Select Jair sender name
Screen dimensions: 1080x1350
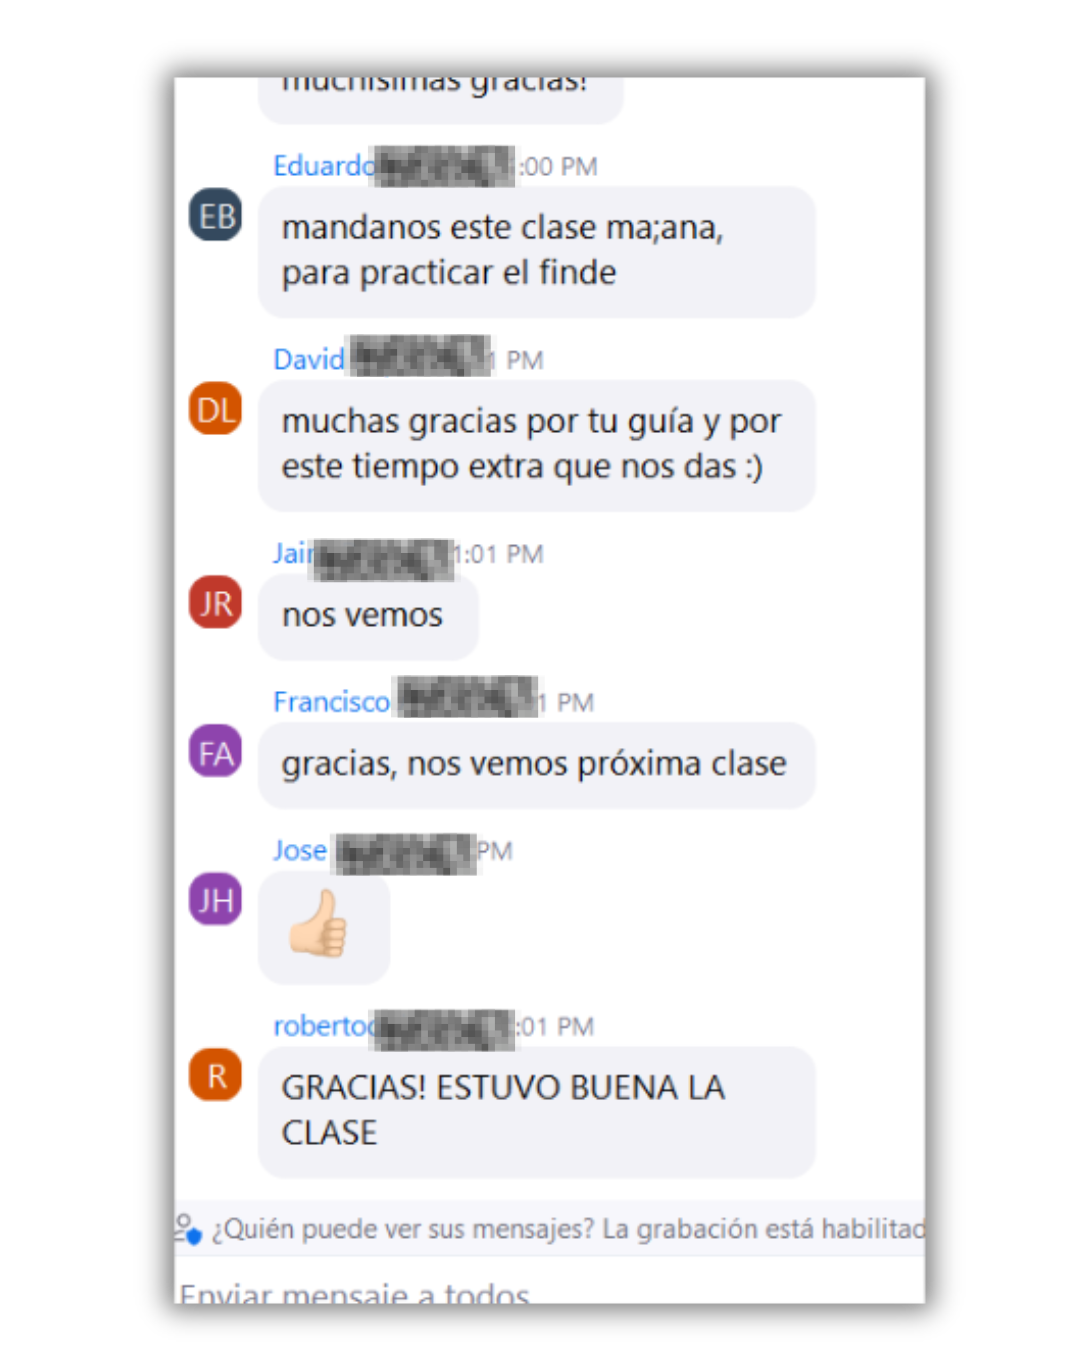coord(293,553)
